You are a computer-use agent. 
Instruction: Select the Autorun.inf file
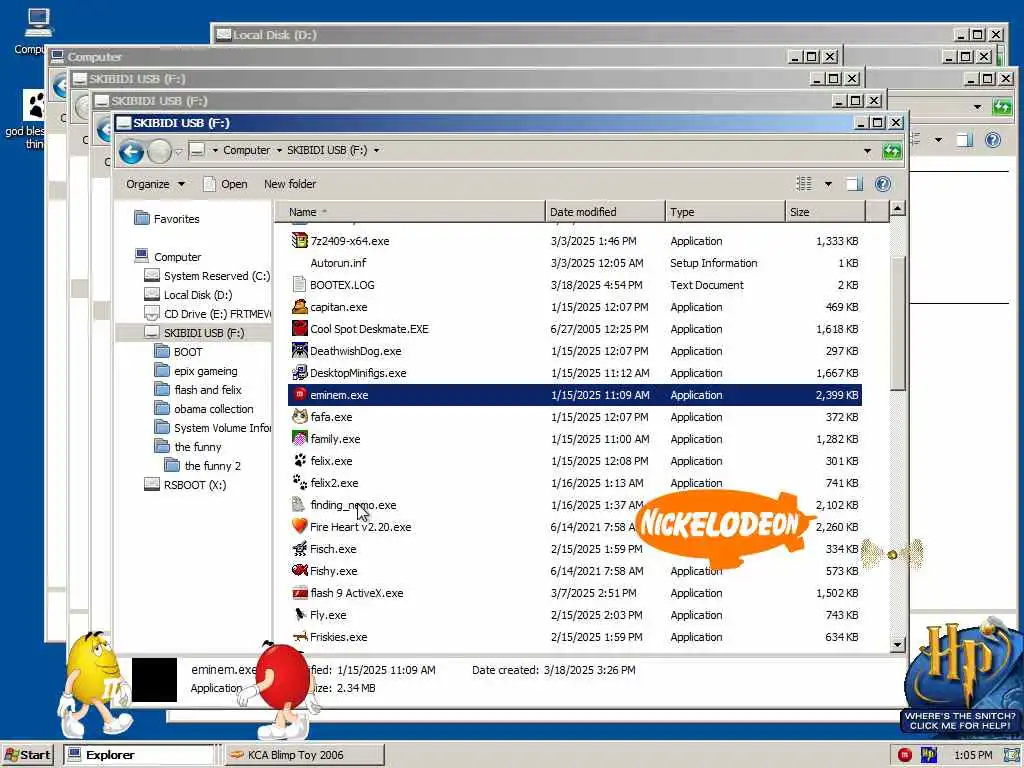pyautogui.click(x=575, y=263)
